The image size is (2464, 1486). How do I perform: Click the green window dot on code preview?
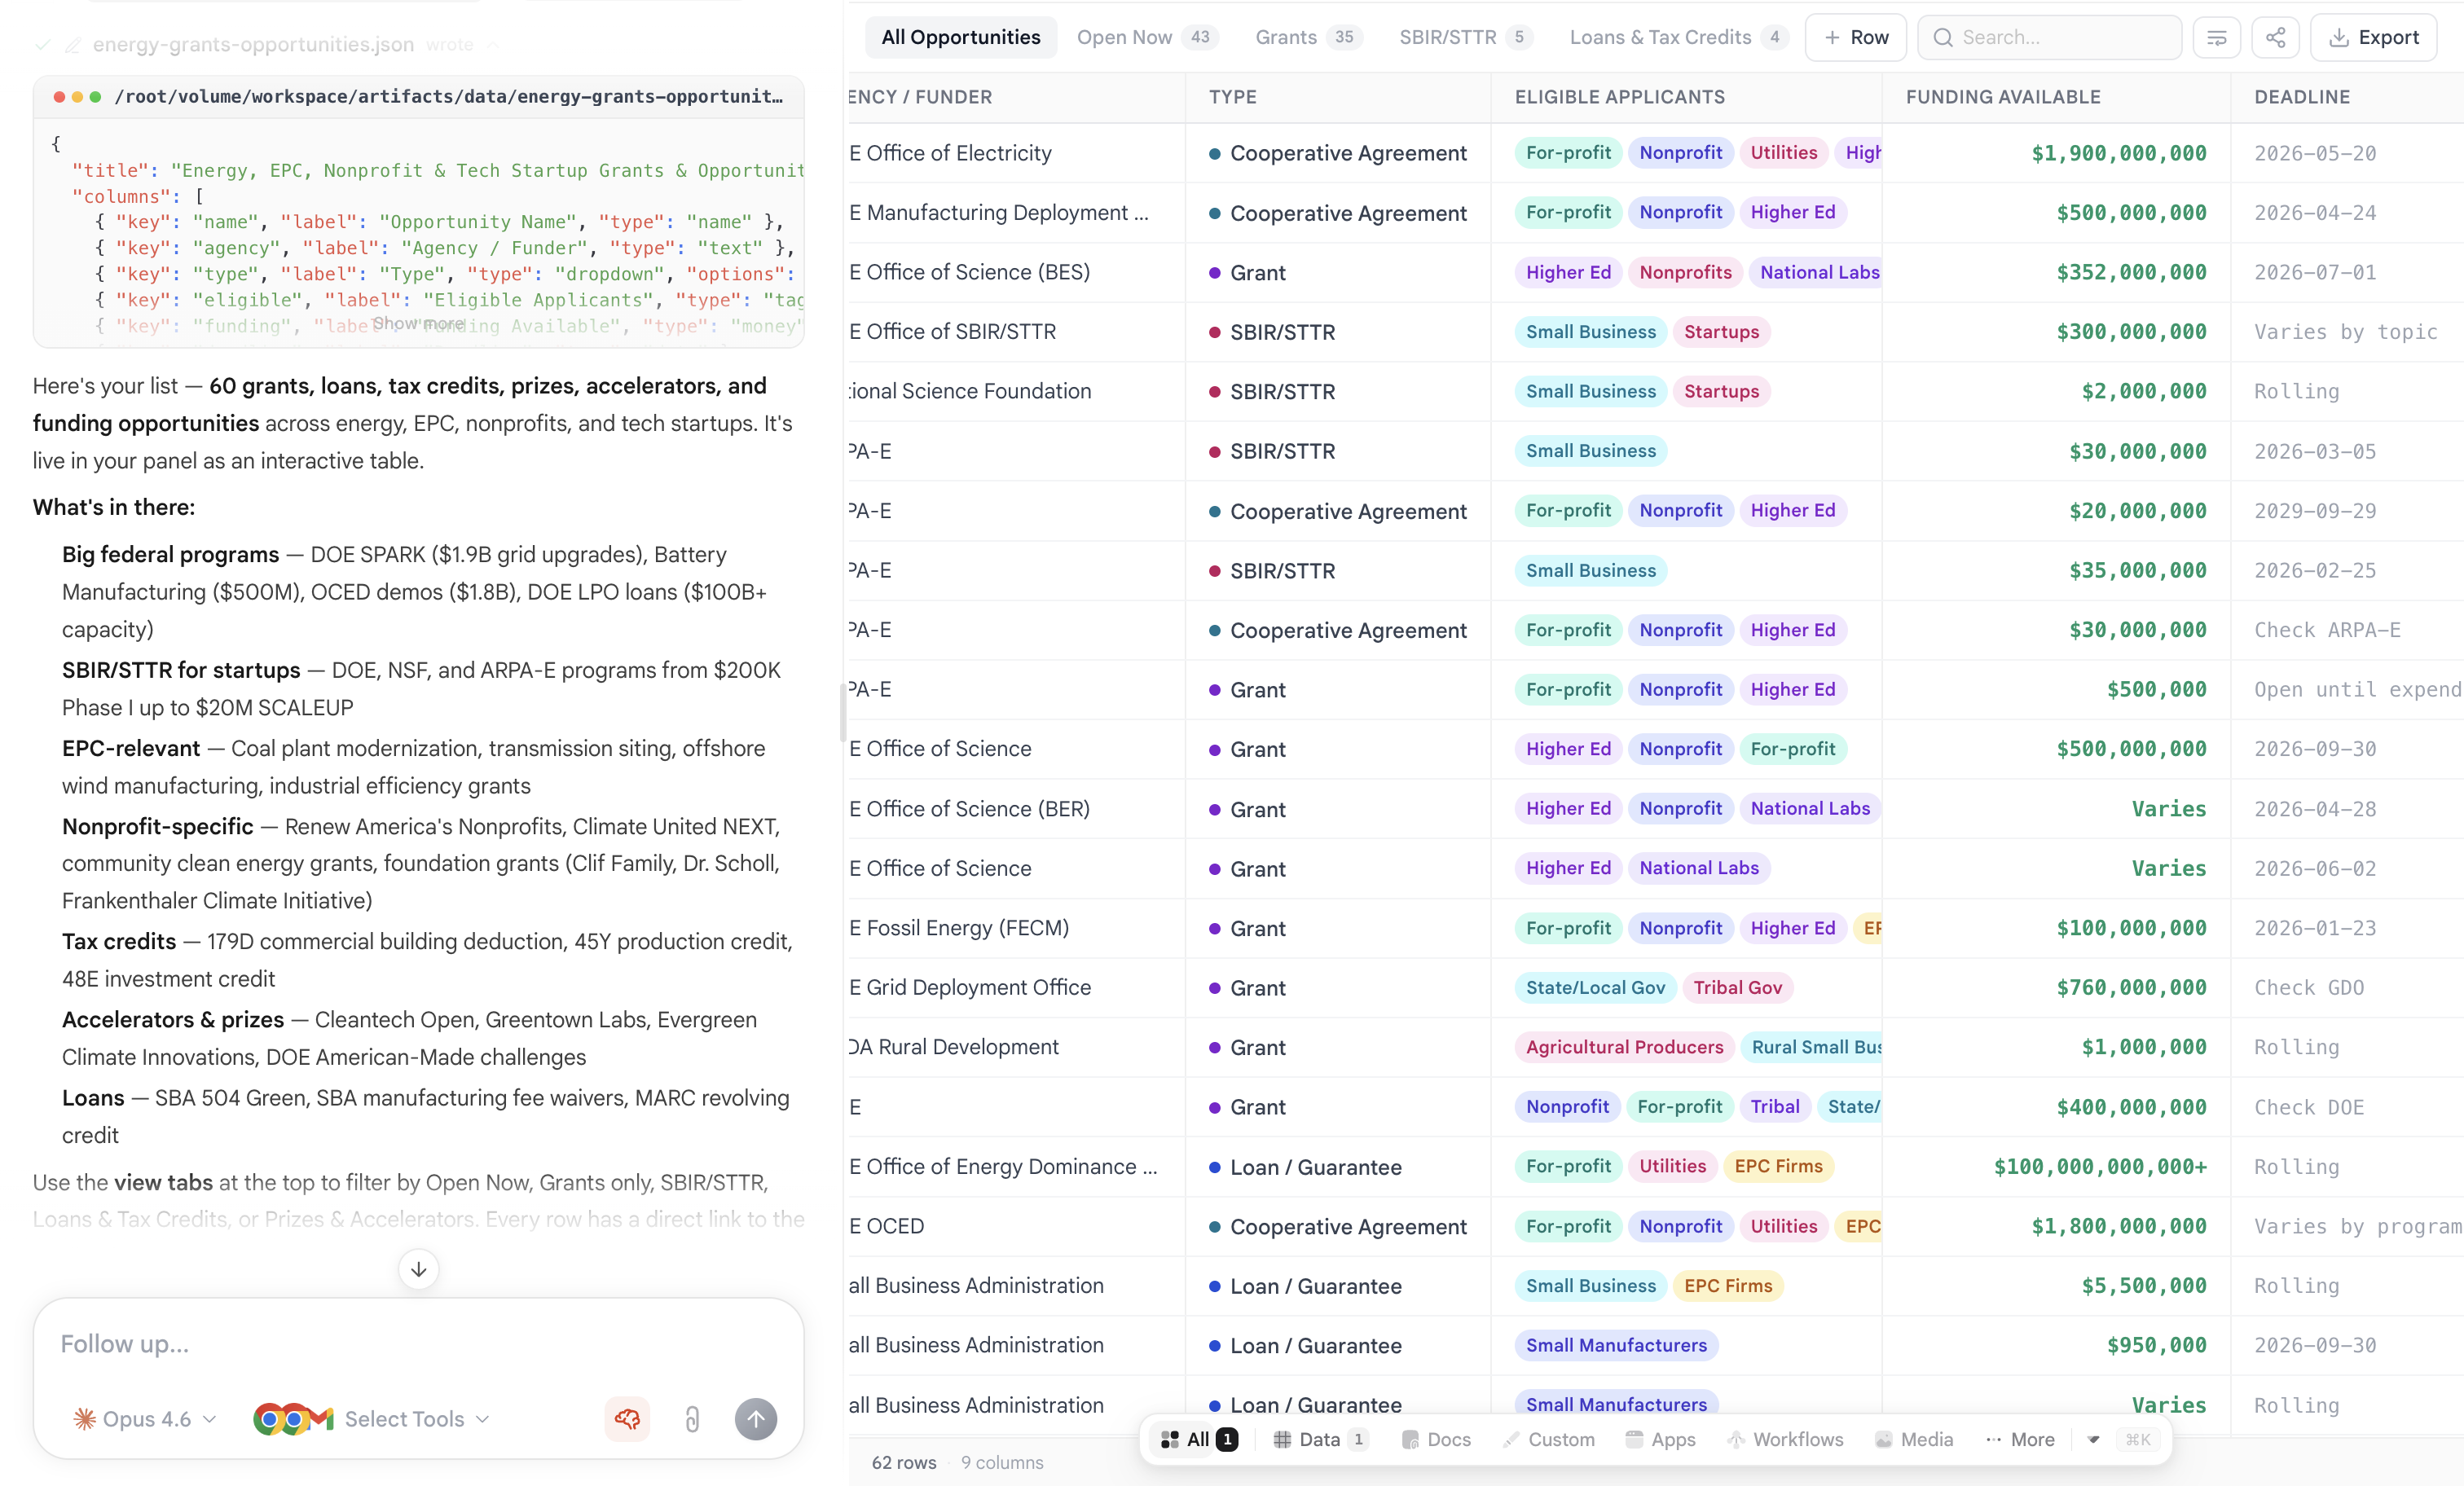tap(95, 97)
